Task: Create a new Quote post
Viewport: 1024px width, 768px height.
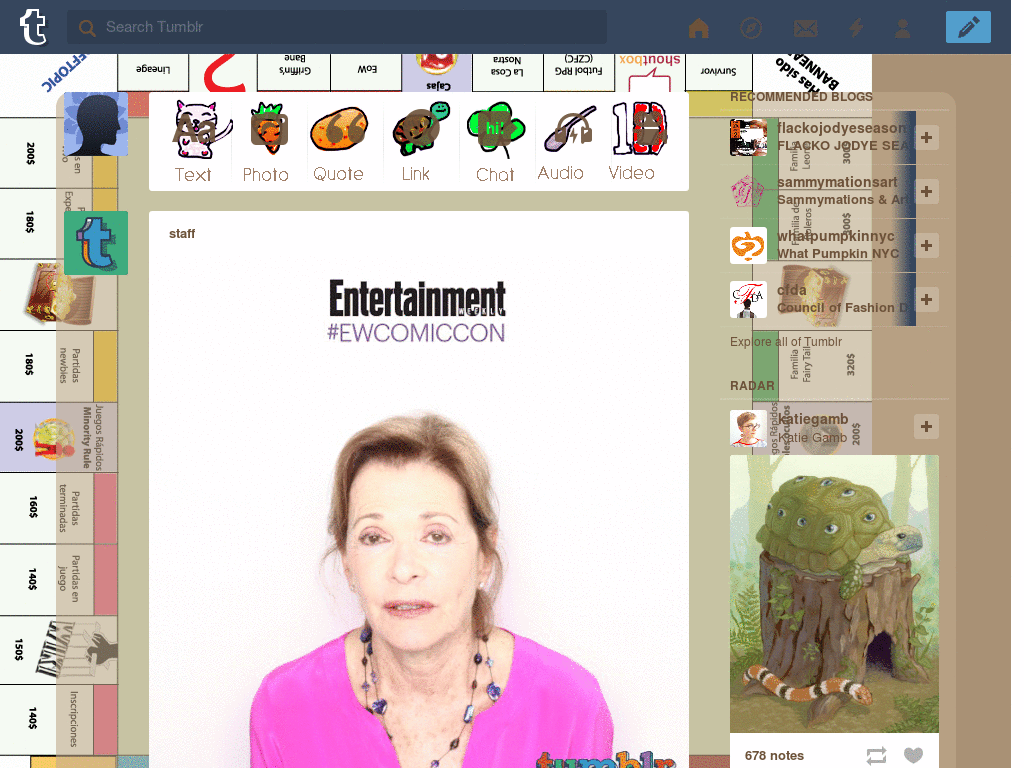Action: tap(338, 142)
